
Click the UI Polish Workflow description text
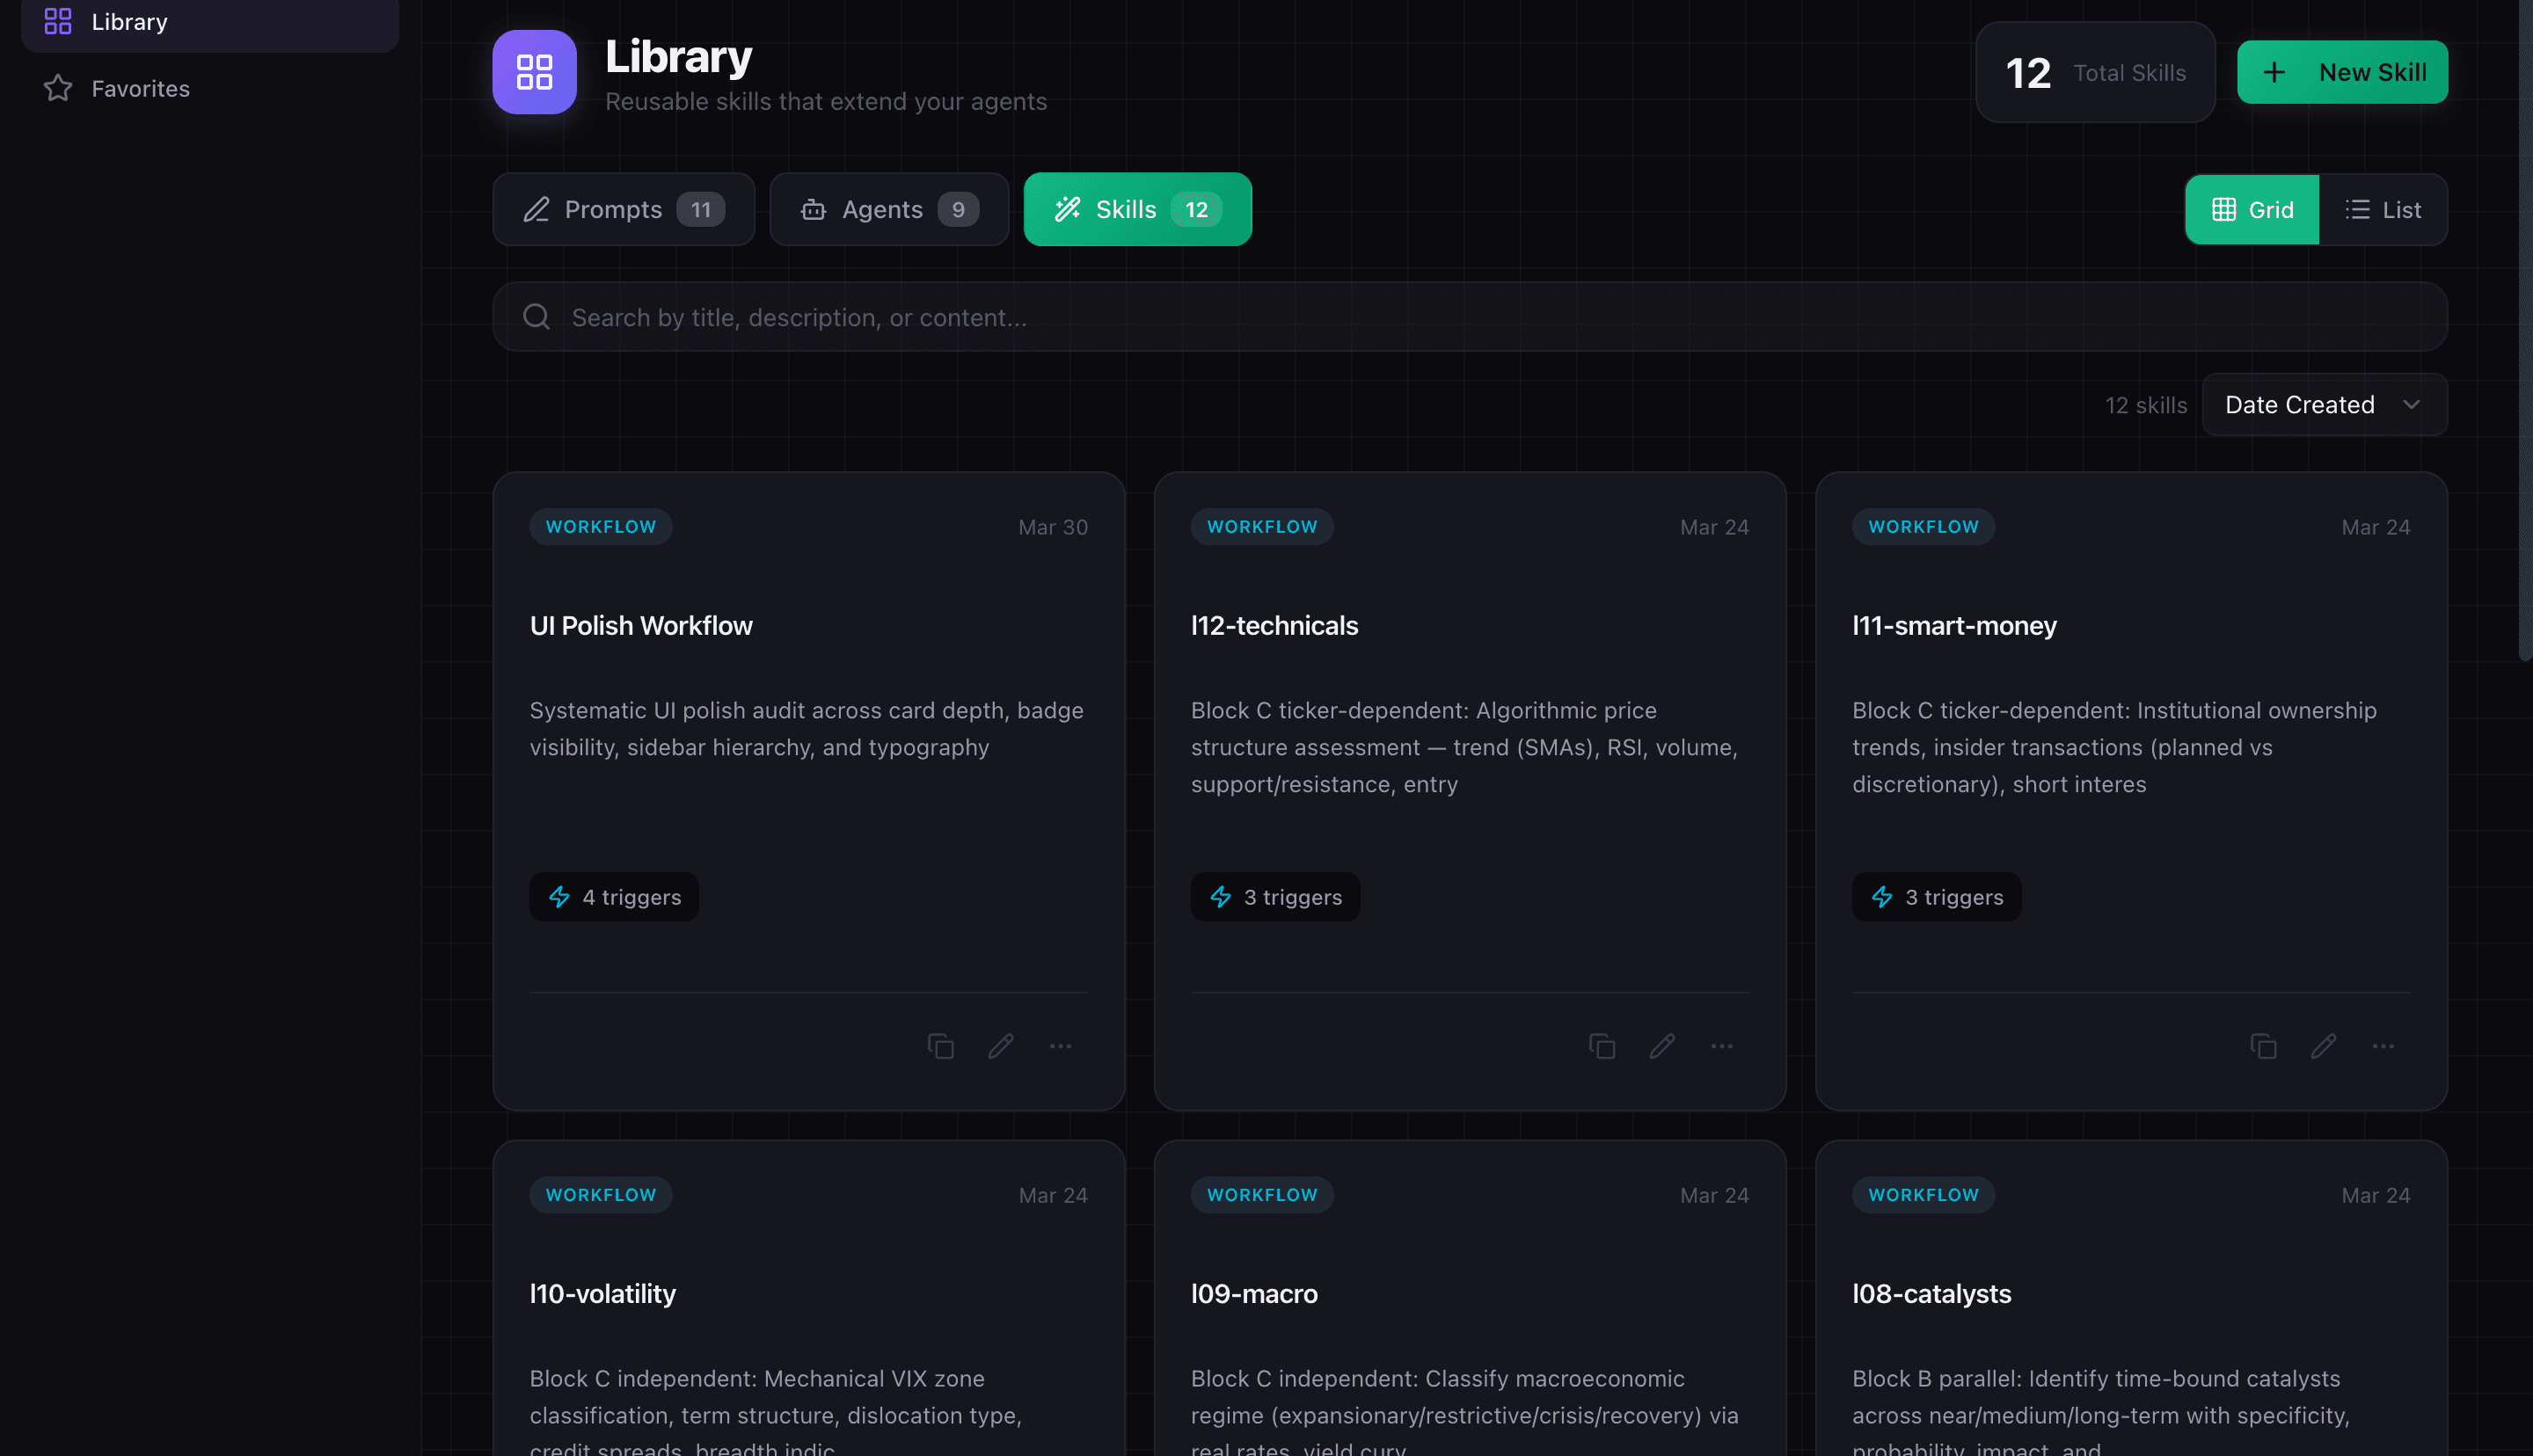(x=807, y=729)
